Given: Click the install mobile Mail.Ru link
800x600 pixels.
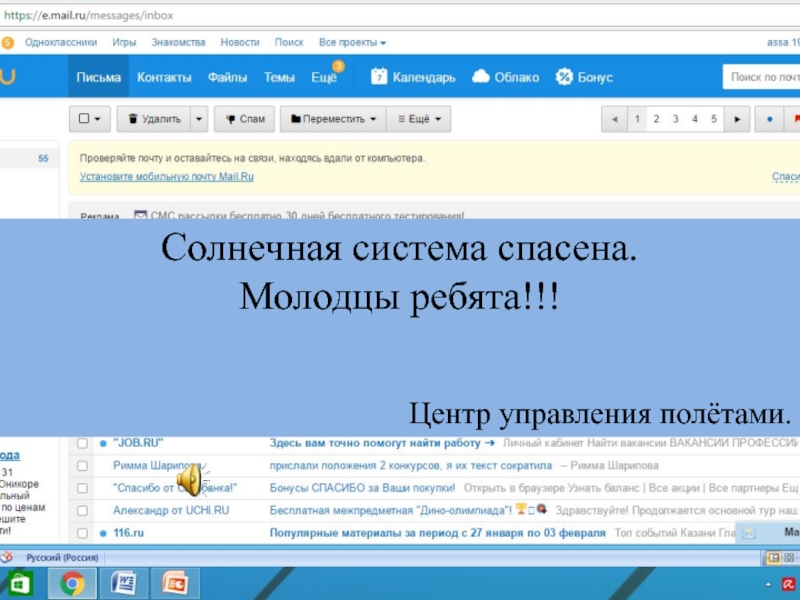Looking at the screenshot, I should 167,176.
